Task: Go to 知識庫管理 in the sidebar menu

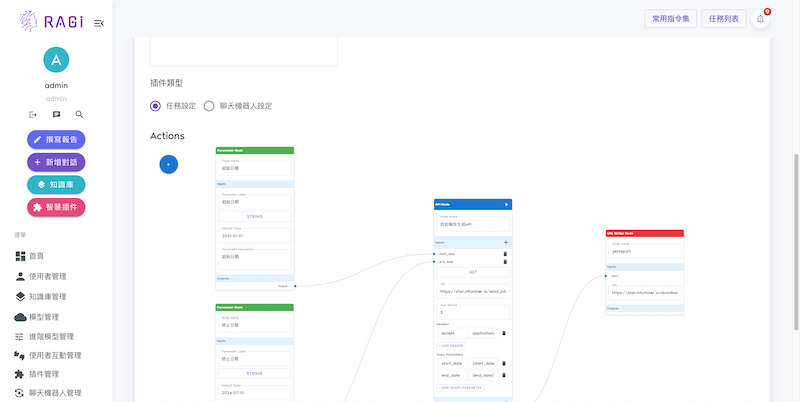Action: coord(48,297)
